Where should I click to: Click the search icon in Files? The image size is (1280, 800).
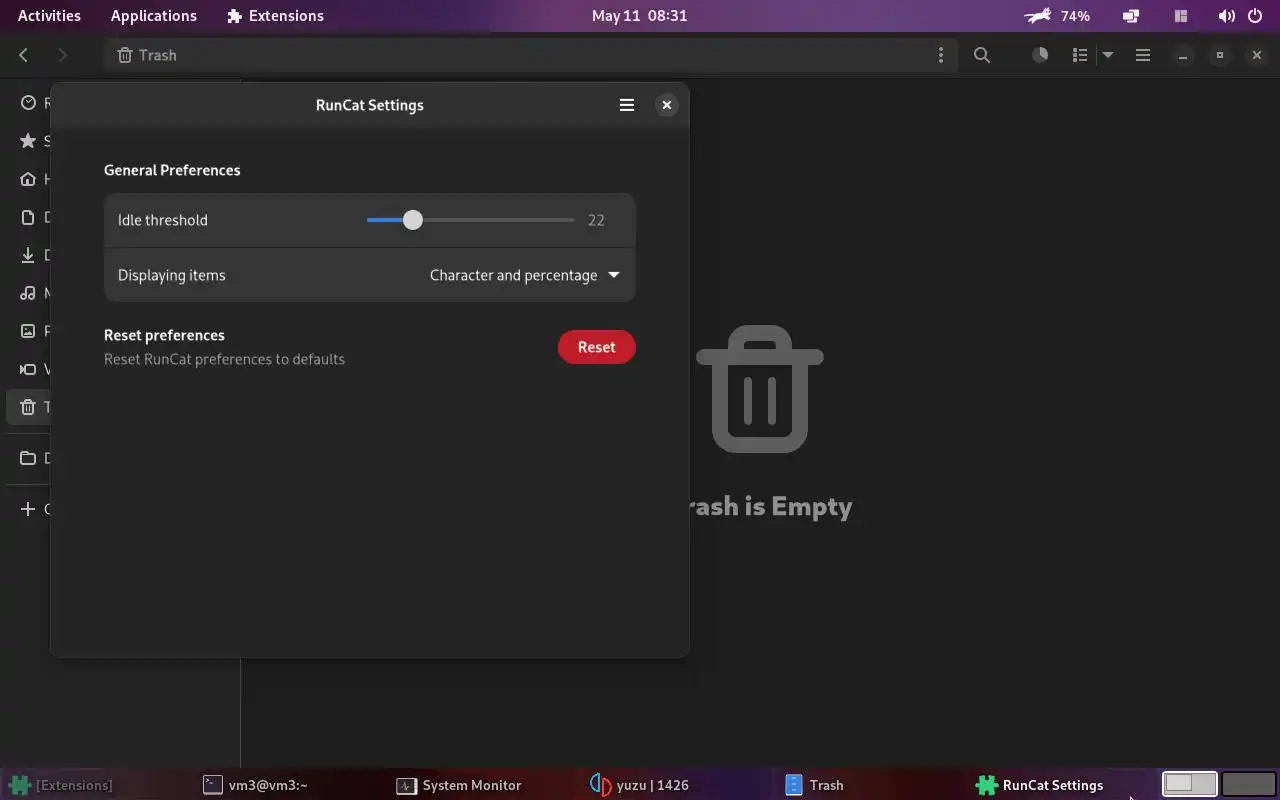[x=982, y=55]
